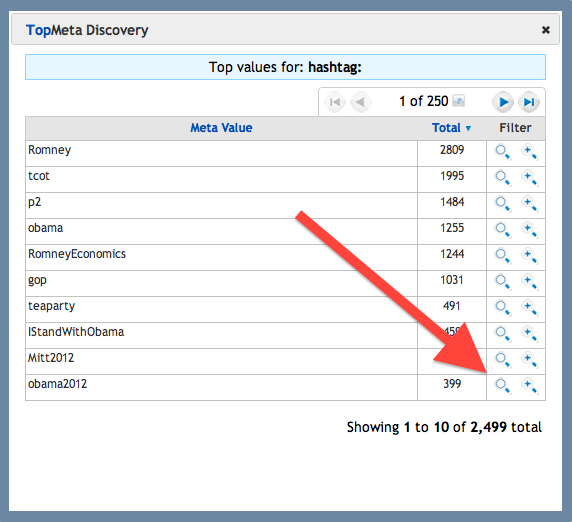Screen dimensions: 572x522
Task: Click the plus magnifier filter icon for p2
Action: (x=529, y=204)
